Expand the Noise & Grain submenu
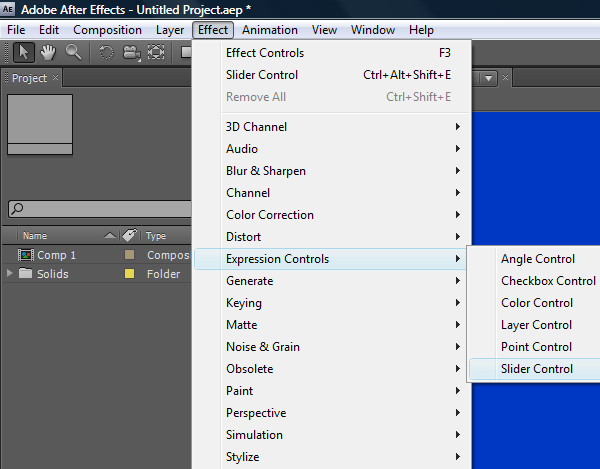 332,347
